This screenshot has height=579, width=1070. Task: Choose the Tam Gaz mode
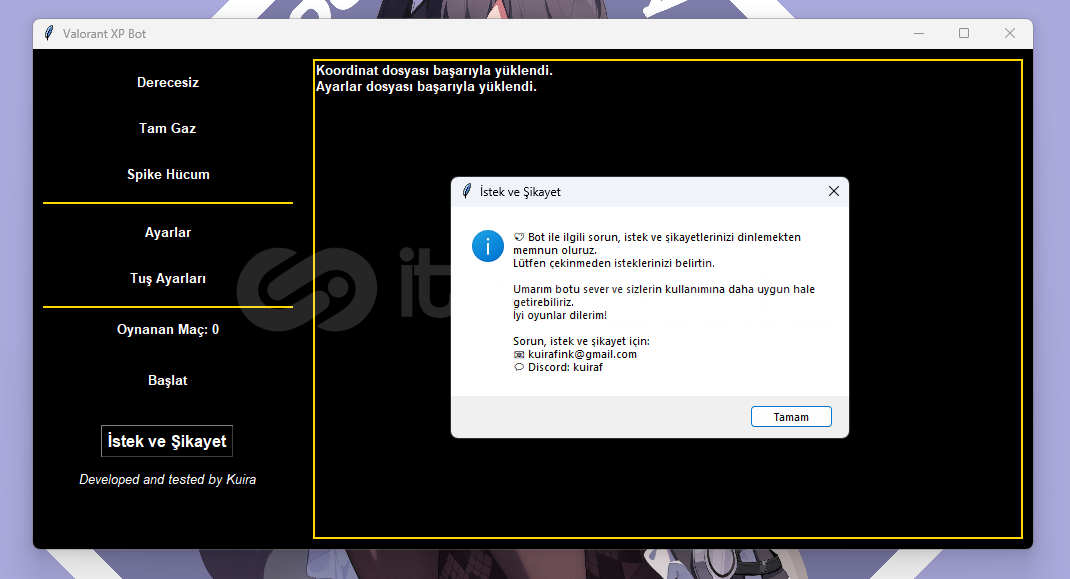coord(167,128)
